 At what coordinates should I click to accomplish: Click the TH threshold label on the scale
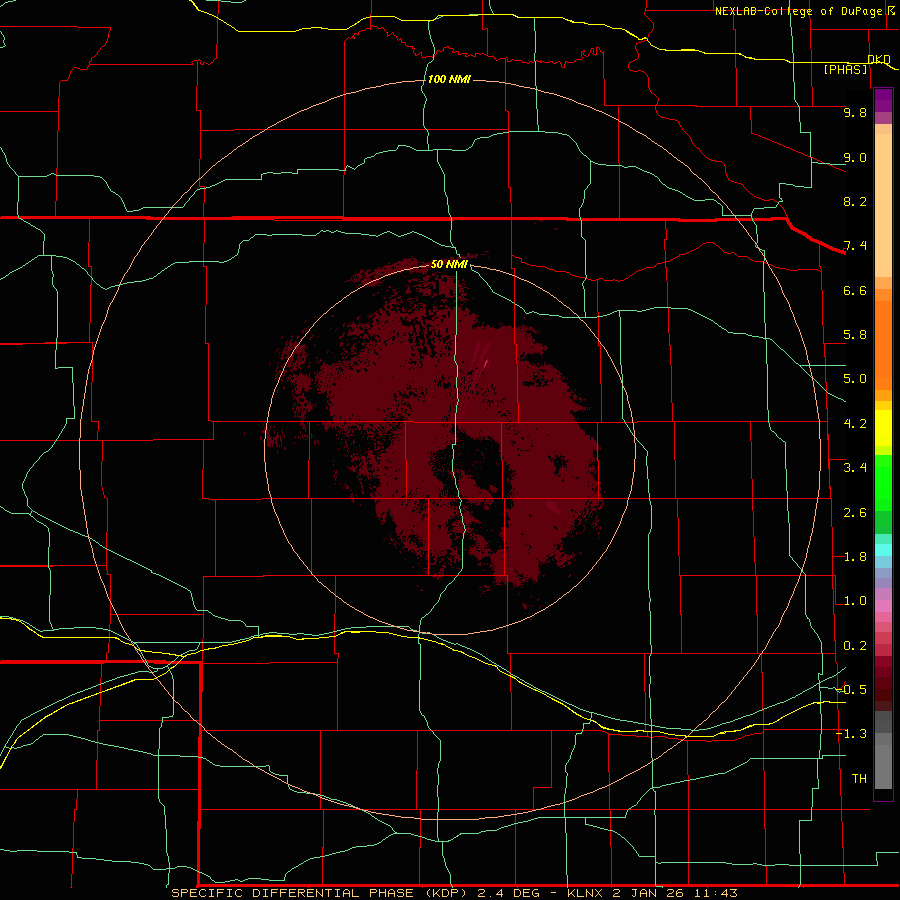point(859,778)
